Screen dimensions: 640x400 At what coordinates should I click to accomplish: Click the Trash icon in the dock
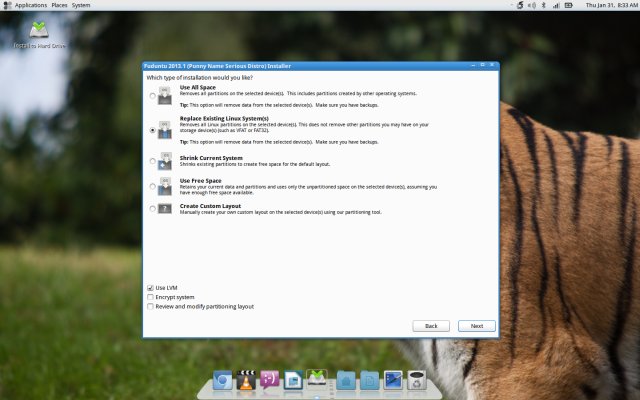pos(419,380)
